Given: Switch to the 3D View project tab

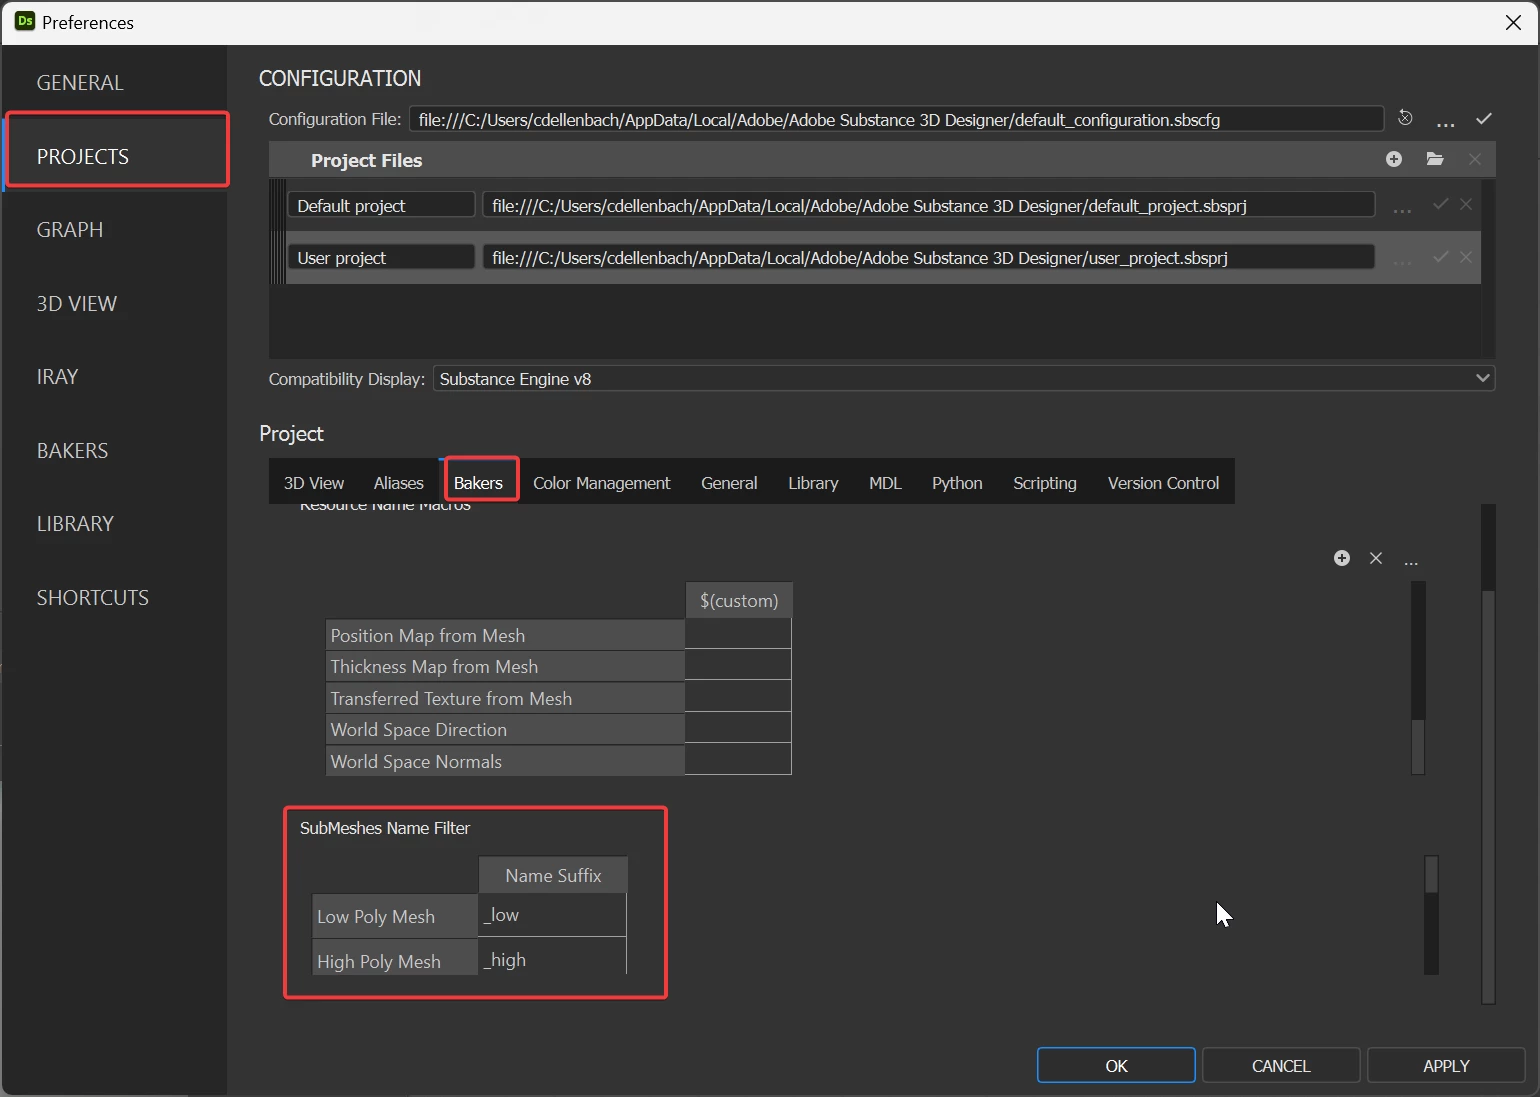Looking at the screenshot, I should coord(314,483).
